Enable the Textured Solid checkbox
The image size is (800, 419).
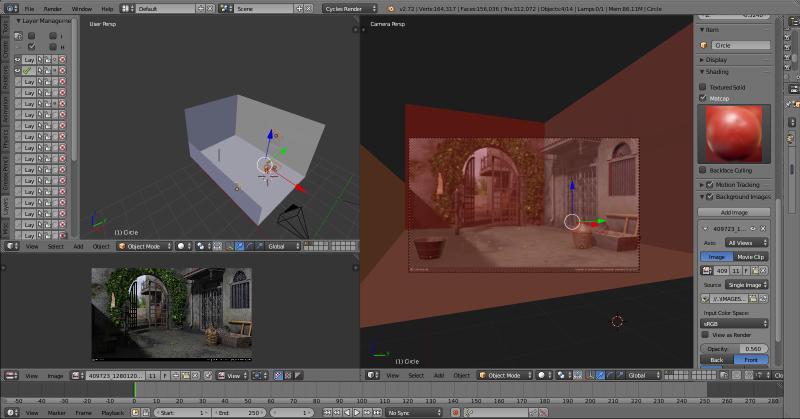tap(702, 86)
